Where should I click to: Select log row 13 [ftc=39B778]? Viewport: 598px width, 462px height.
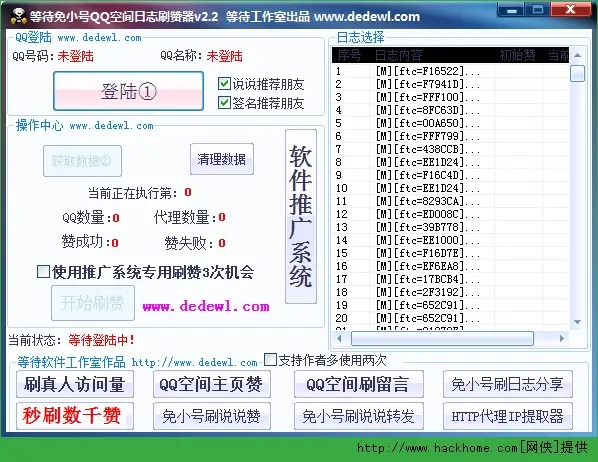[451, 227]
